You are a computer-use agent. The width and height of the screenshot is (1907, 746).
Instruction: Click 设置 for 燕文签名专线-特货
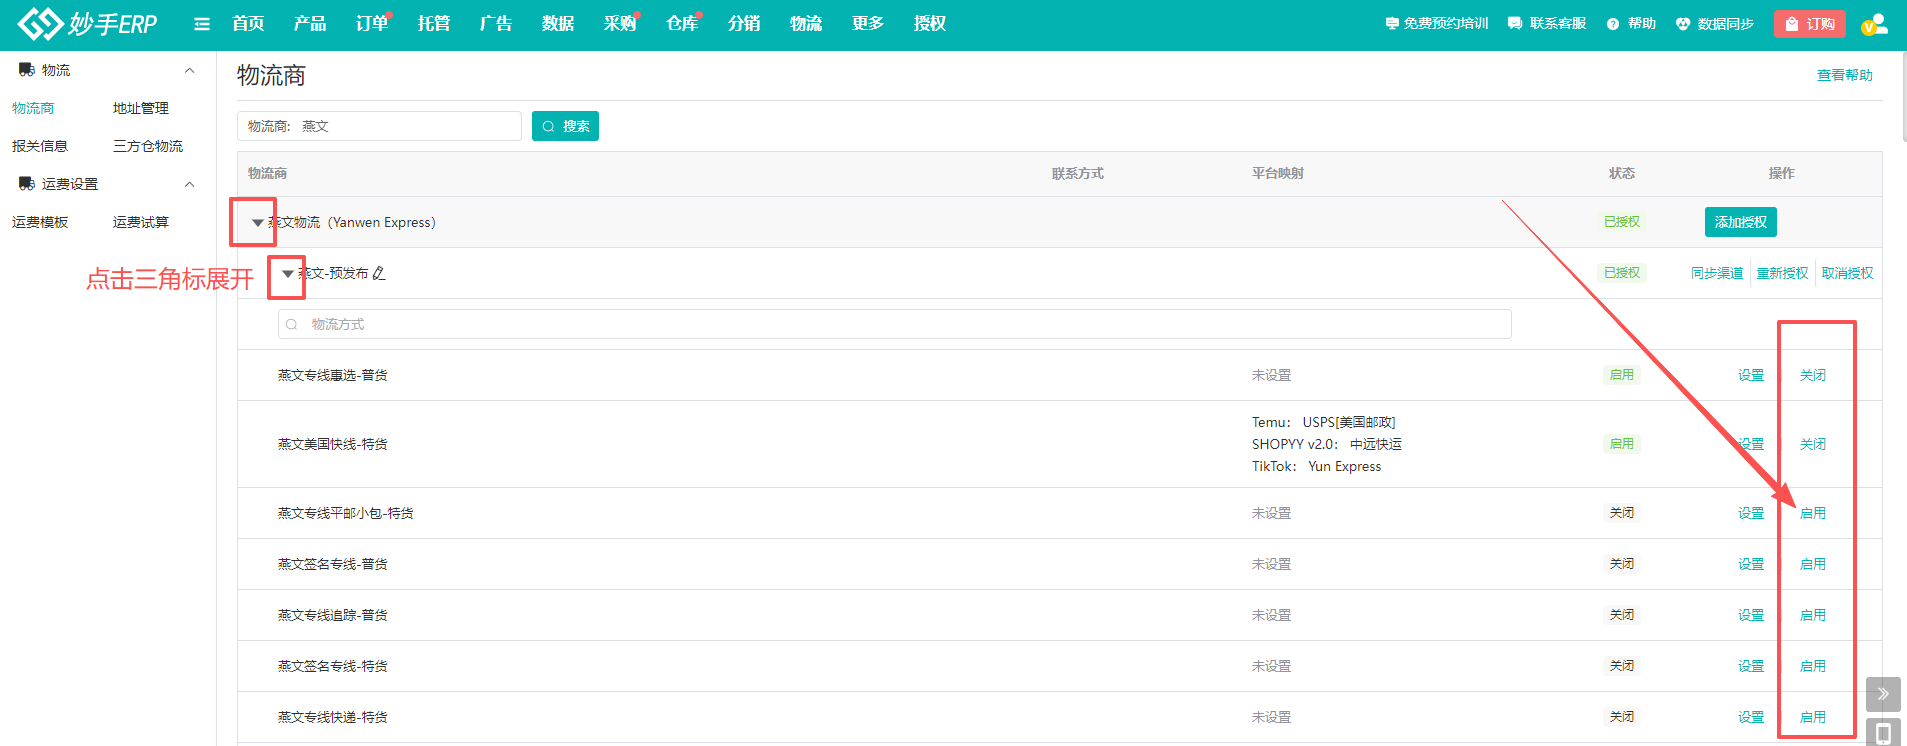click(1751, 666)
